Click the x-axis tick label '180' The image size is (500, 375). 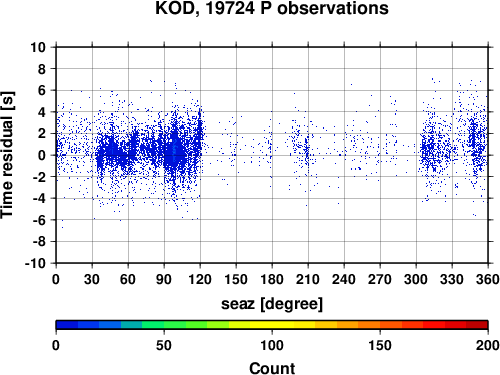click(272, 279)
